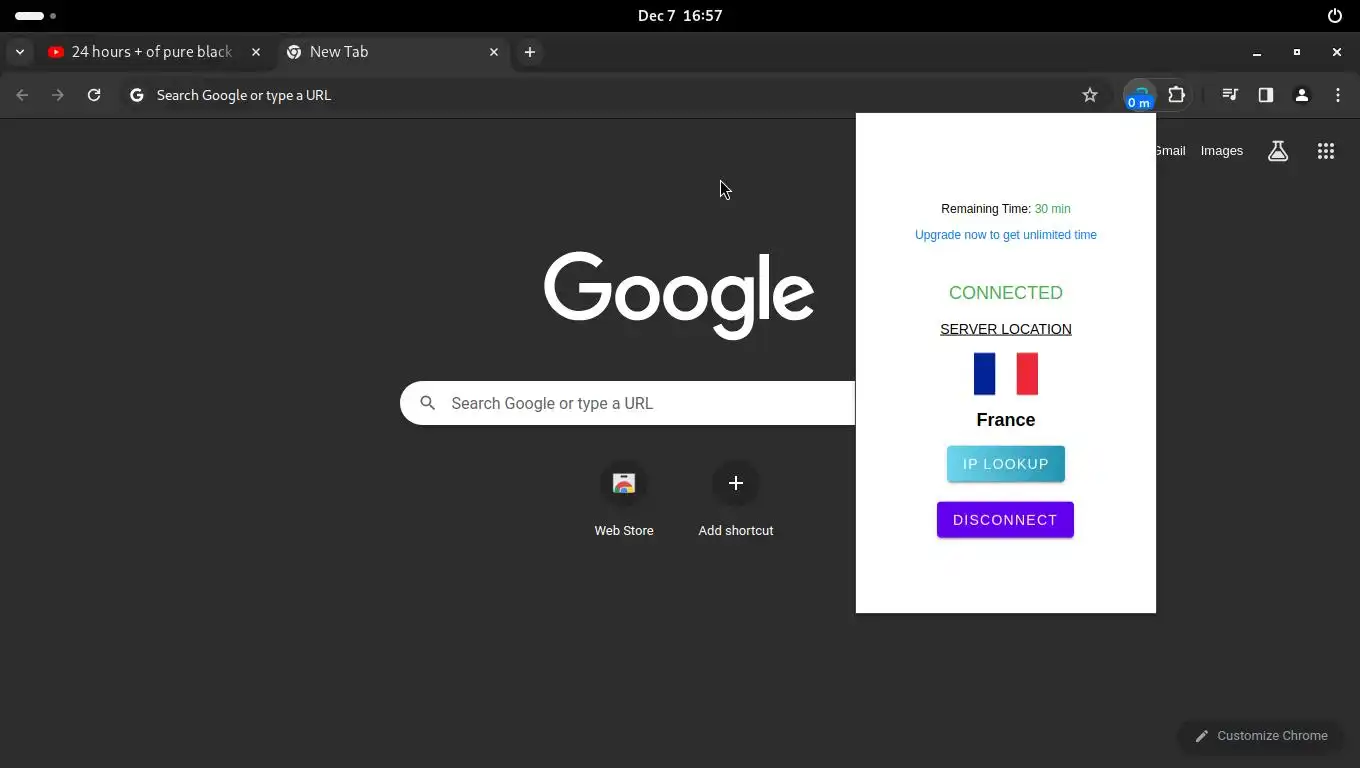The image size is (1360, 768).
Task: Open the Gmail link
Action: click(1170, 151)
